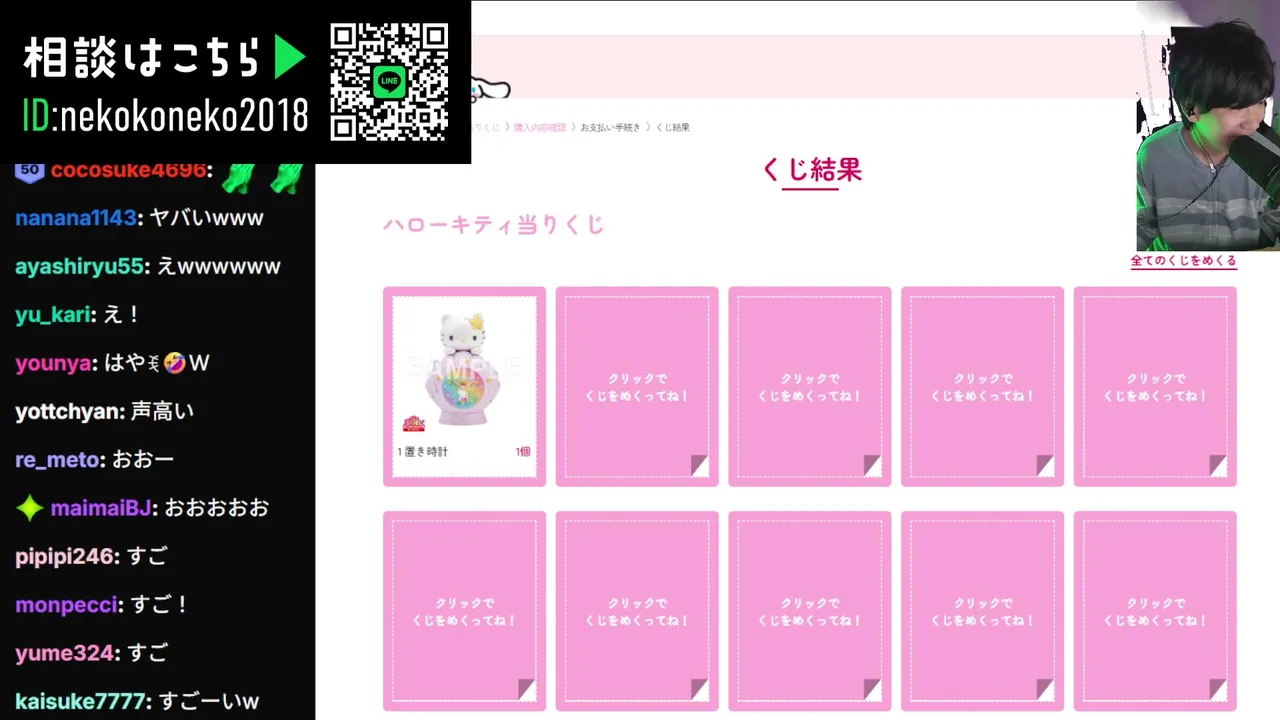This screenshot has width=1280, height=720.
Task: Click the level 50 badge beside cocosuke4696
Action: coord(29,170)
